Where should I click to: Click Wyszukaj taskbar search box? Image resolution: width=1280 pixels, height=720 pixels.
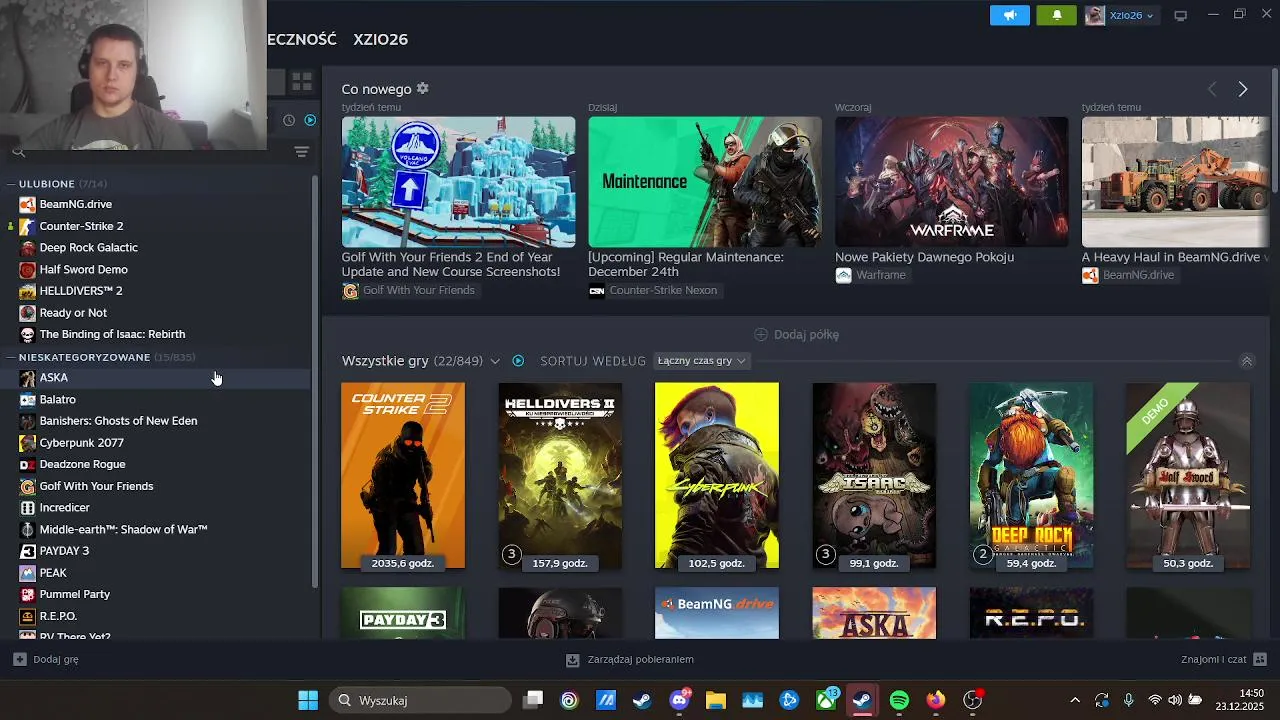[421, 700]
